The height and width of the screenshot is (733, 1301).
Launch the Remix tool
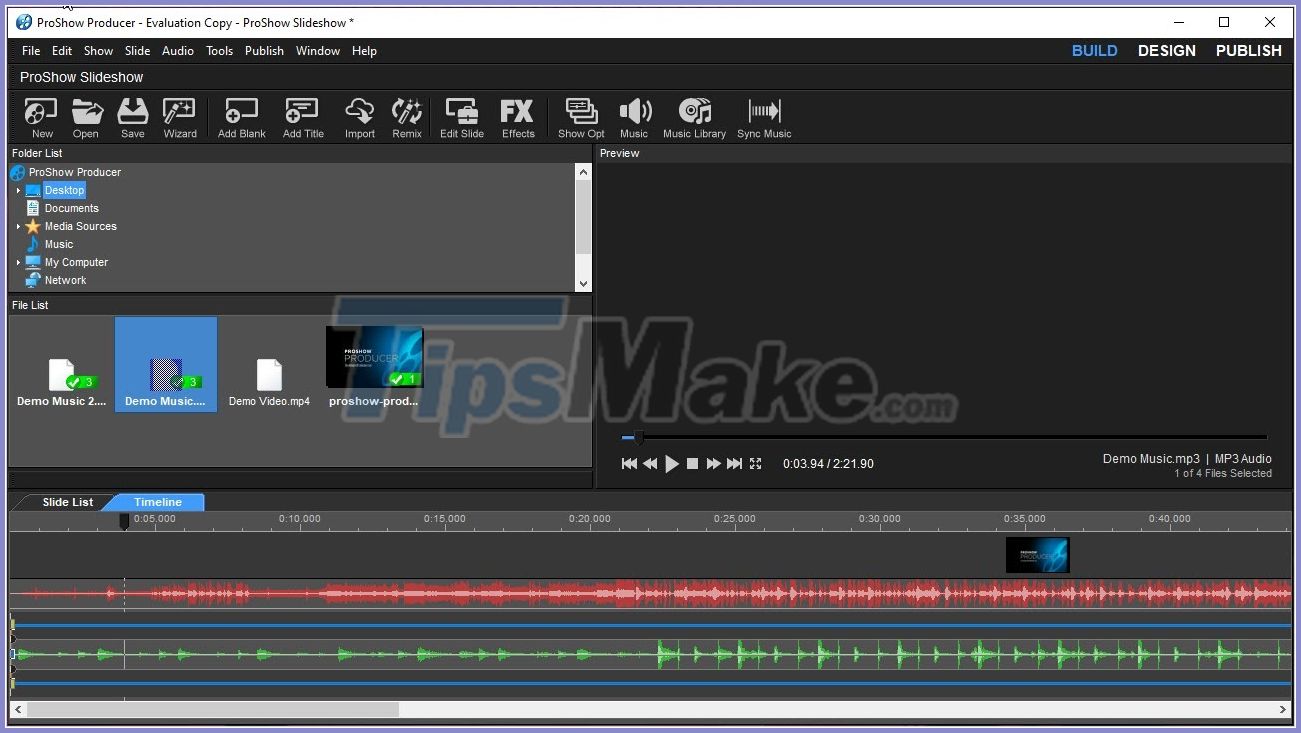pos(406,117)
